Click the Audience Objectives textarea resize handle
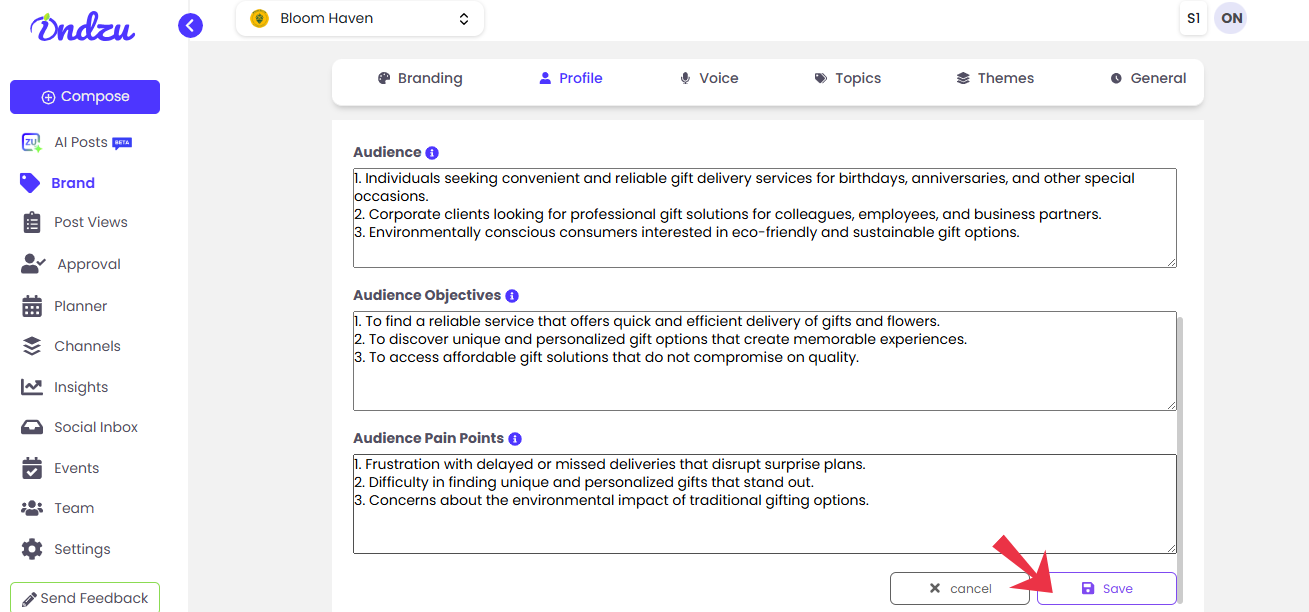1309x612 pixels. tap(1171, 405)
